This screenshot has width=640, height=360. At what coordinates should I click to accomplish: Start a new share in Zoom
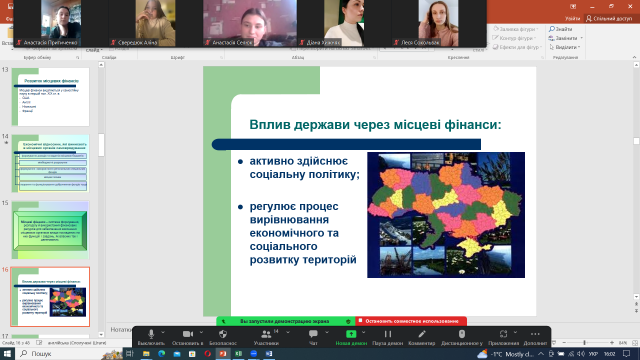351,338
